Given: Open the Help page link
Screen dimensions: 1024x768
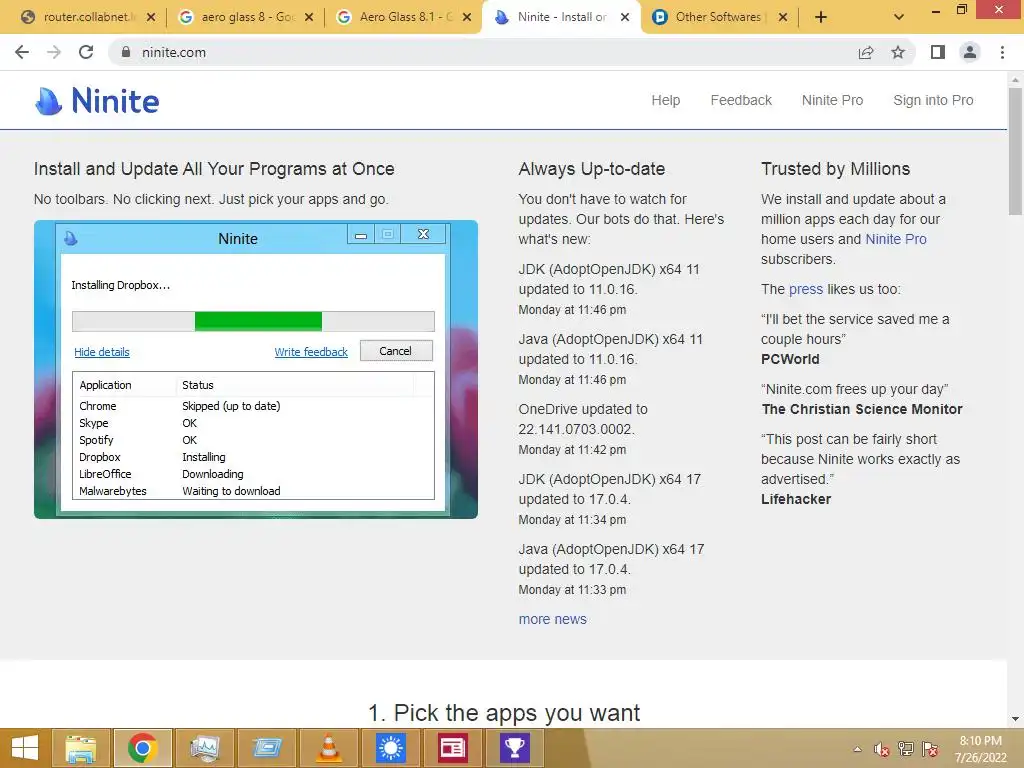Looking at the screenshot, I should tap(665, 101).
